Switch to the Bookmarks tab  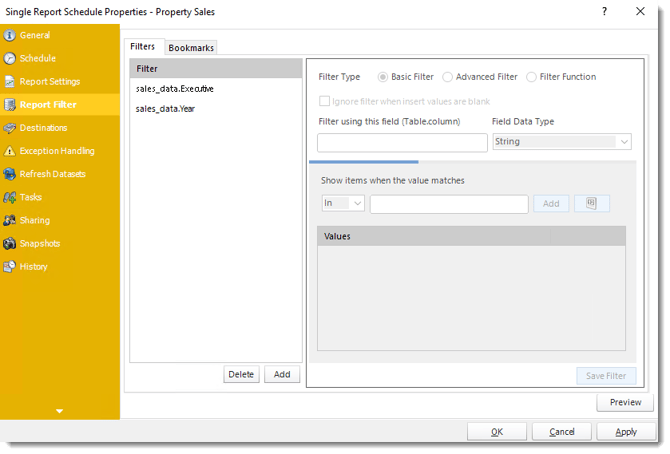191,47
